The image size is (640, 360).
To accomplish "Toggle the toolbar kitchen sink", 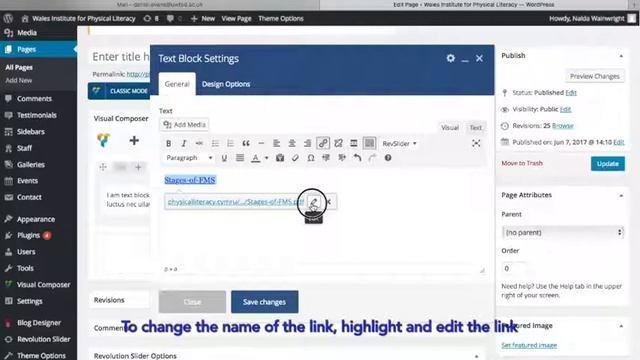I will [369, 143].
